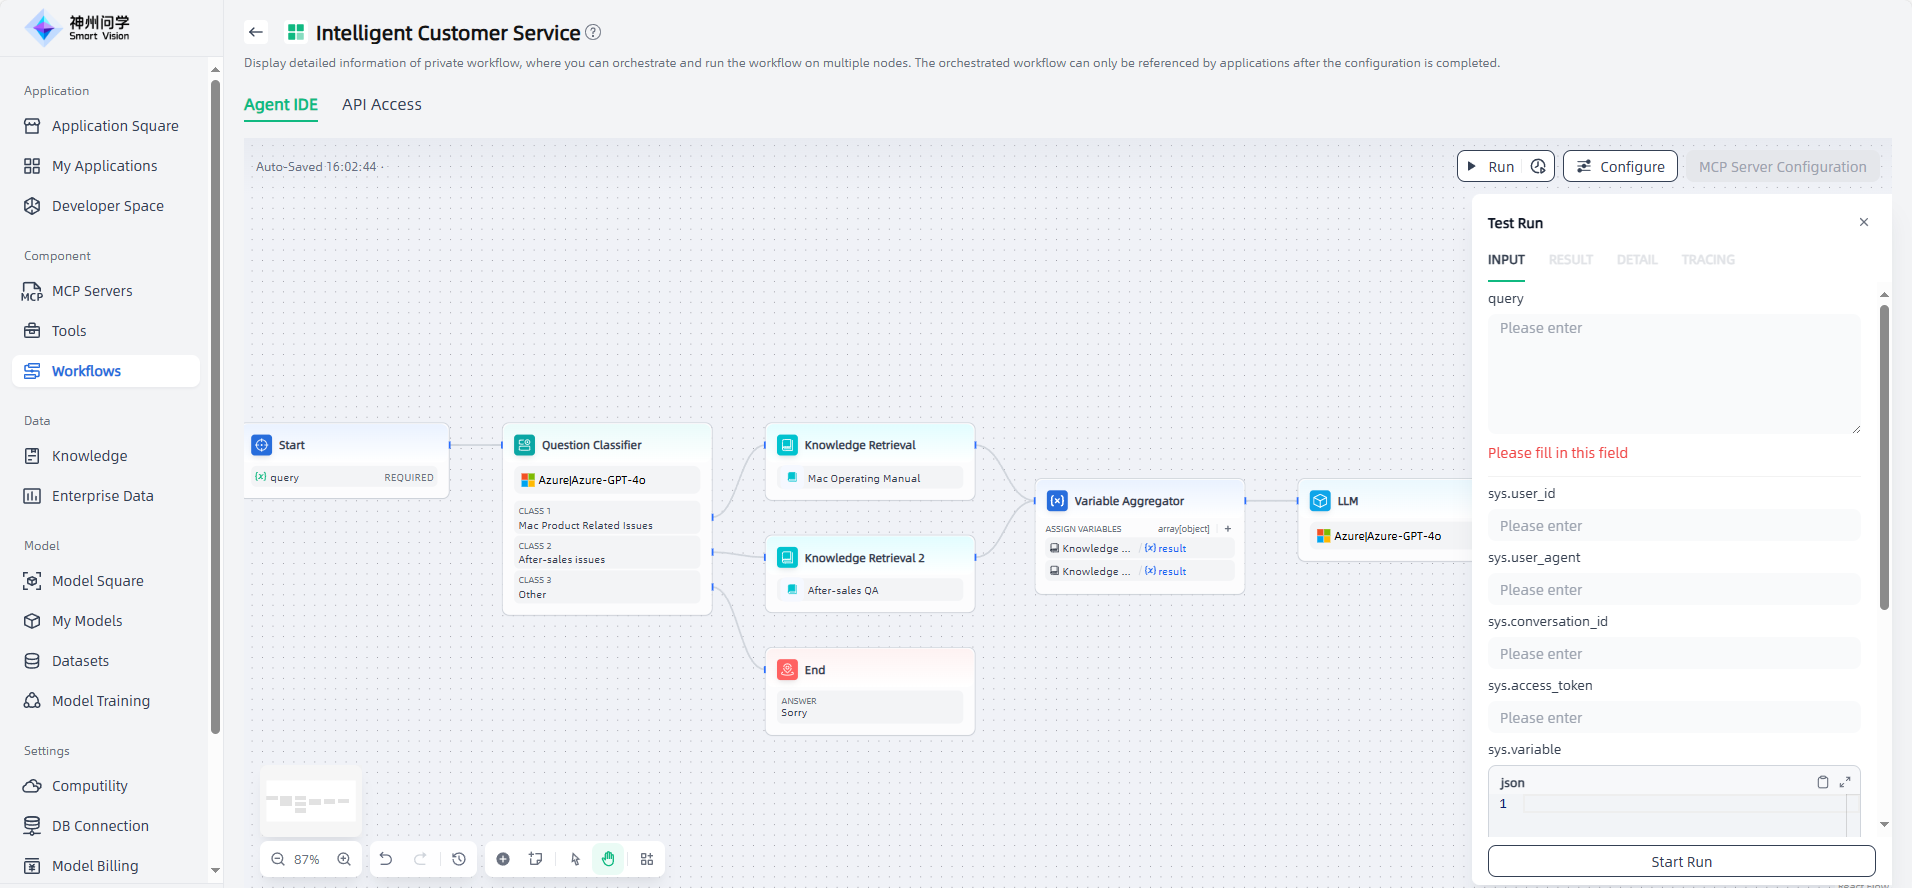
Task: Add variable in Variable Aggregator node
Action: pyautogui.click(x=1228, y=529)
